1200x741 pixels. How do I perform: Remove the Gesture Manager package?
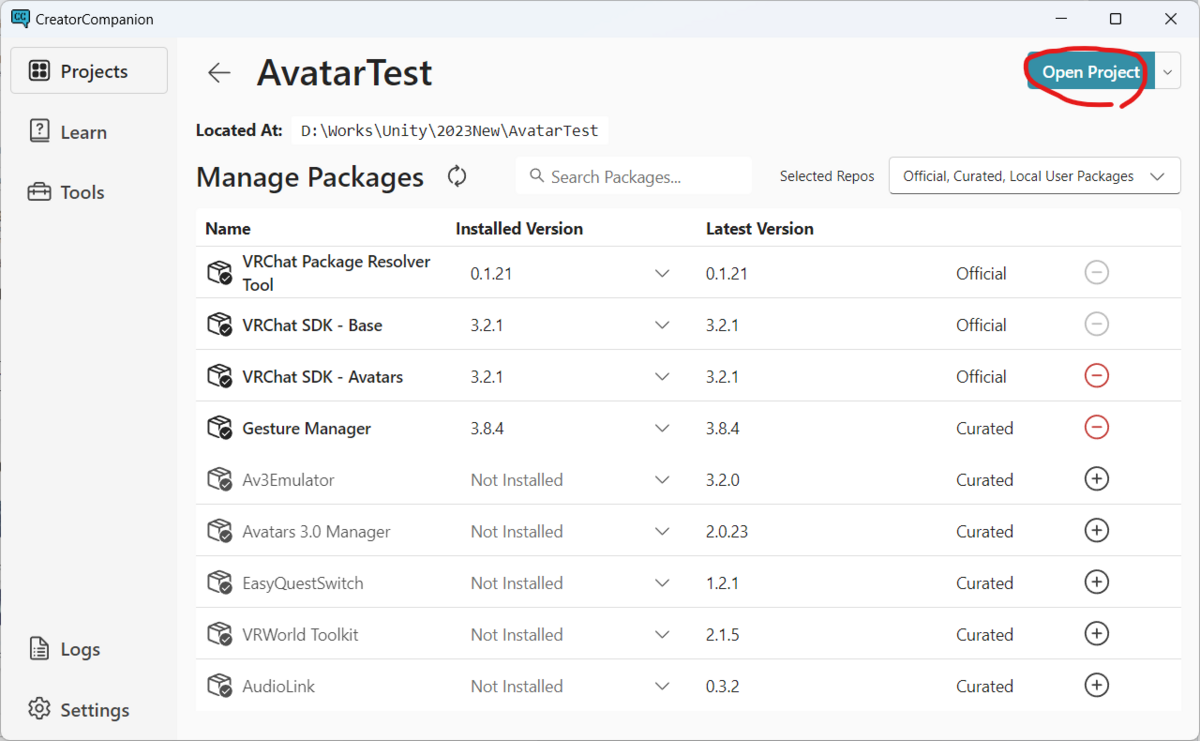pyautogui.click(x=1096, y=428)
